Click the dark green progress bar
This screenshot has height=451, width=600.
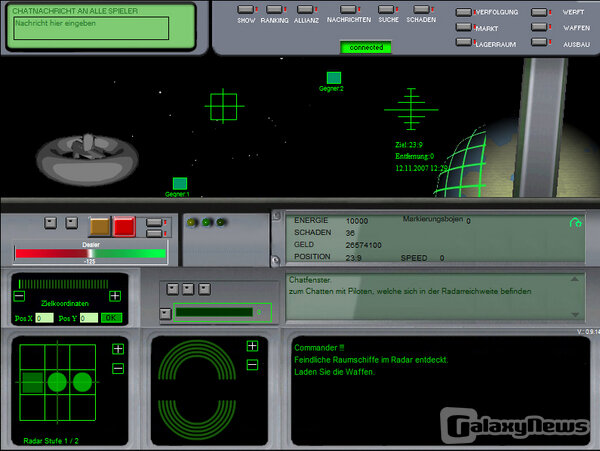[215, 313]
